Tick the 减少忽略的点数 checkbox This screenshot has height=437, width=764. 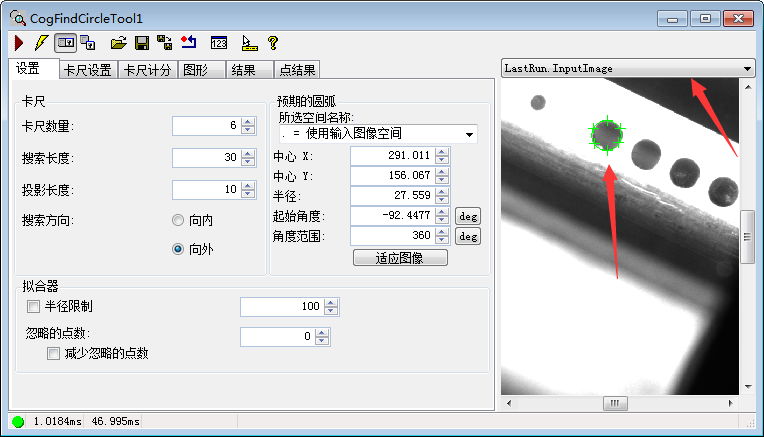[x=53, y=353]
